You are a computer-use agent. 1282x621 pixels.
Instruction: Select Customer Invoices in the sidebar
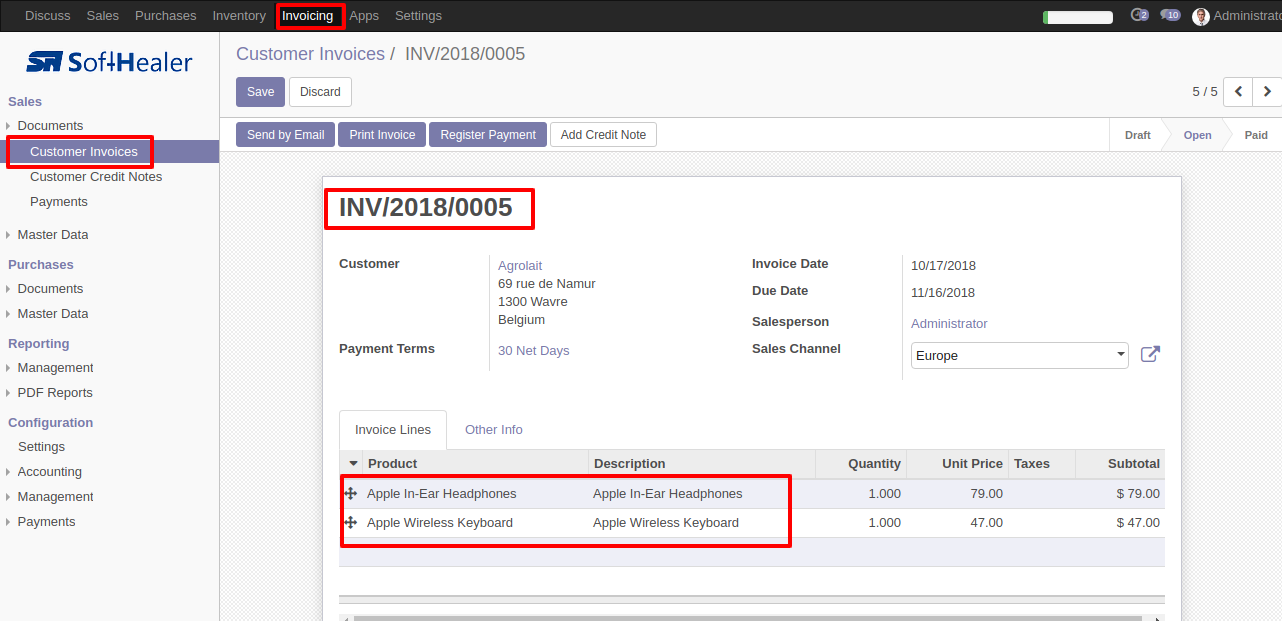pos(84,152)
